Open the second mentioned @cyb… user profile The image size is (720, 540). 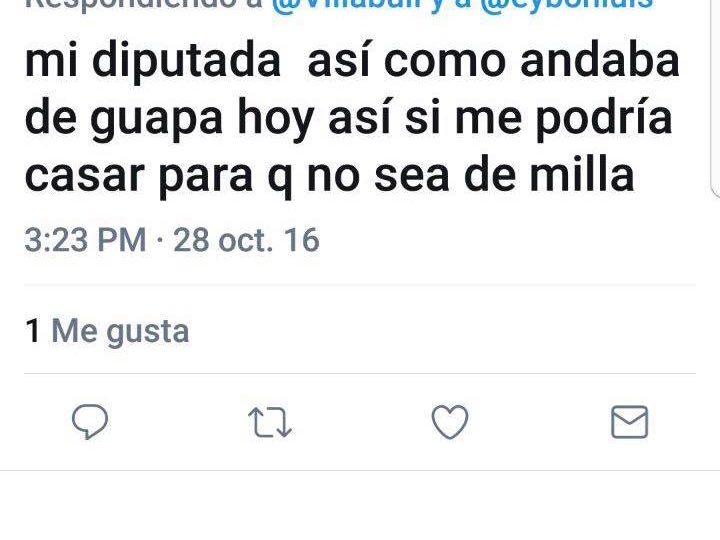tap(566, 5)
